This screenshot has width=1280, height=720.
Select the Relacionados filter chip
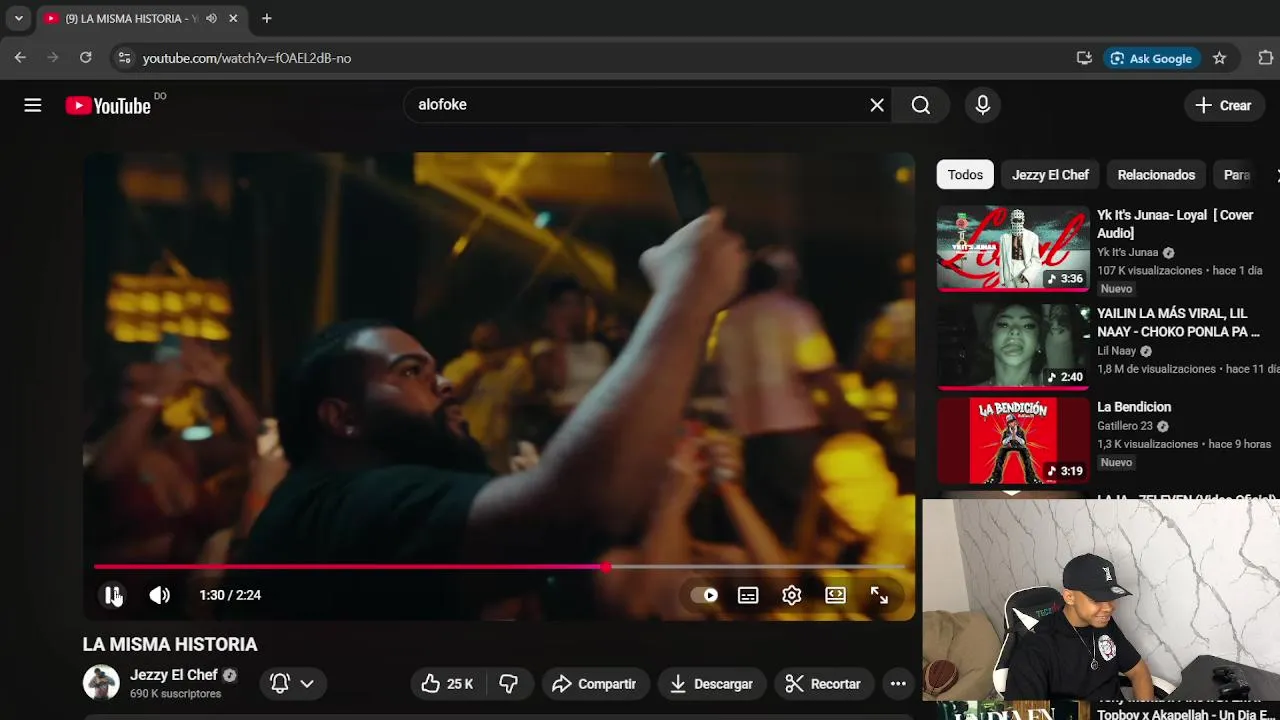[x=1156, y=175]
